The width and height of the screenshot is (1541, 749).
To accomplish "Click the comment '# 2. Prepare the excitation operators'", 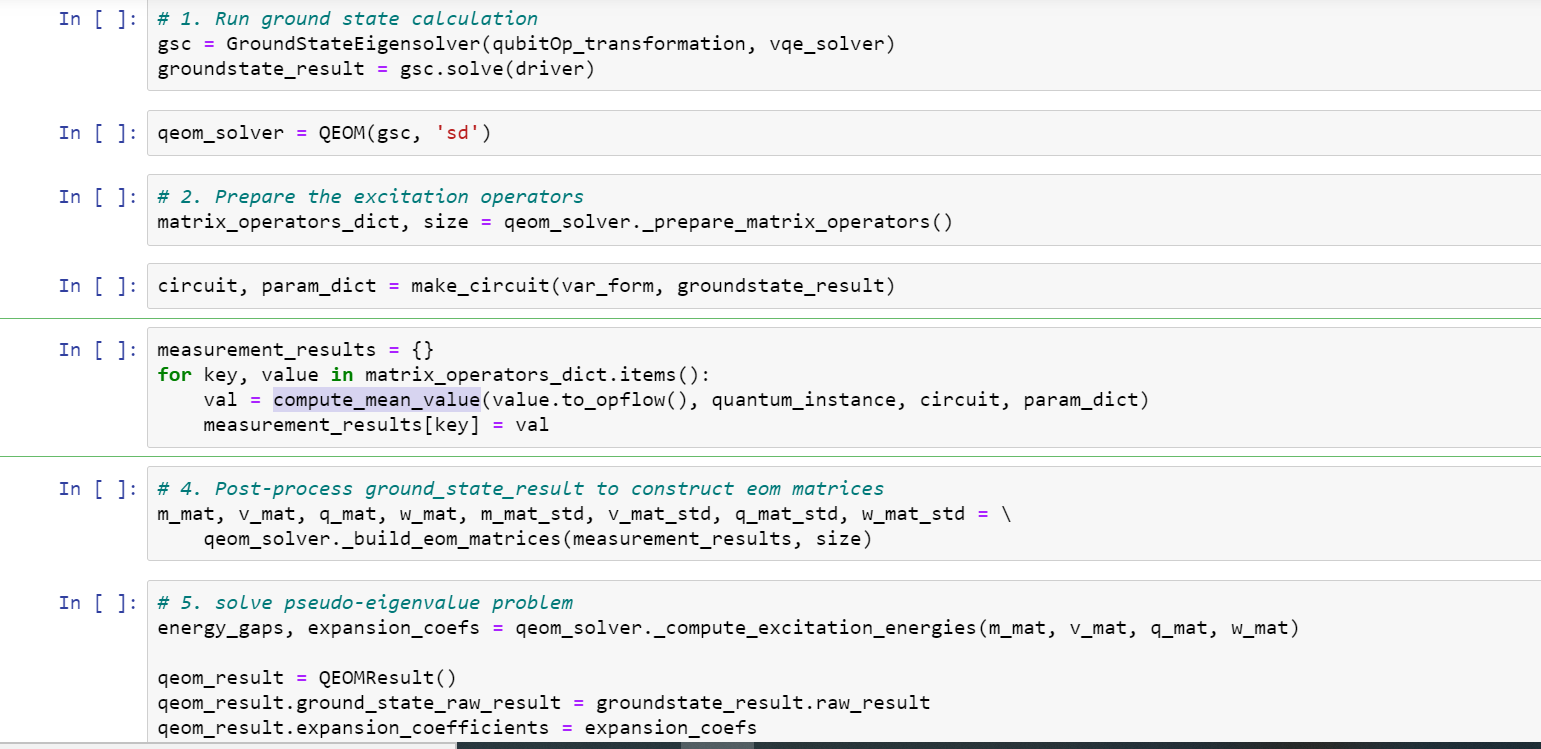I will click(x=371, y=197).
